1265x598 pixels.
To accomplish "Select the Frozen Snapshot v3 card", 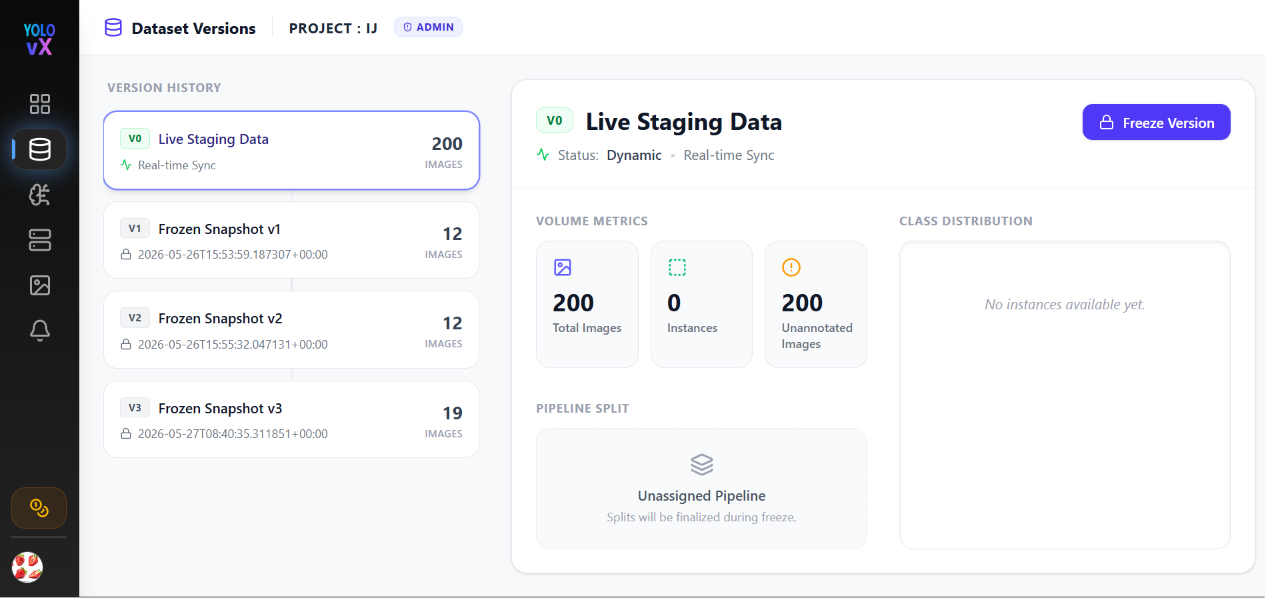I will [x=291, y=419].
